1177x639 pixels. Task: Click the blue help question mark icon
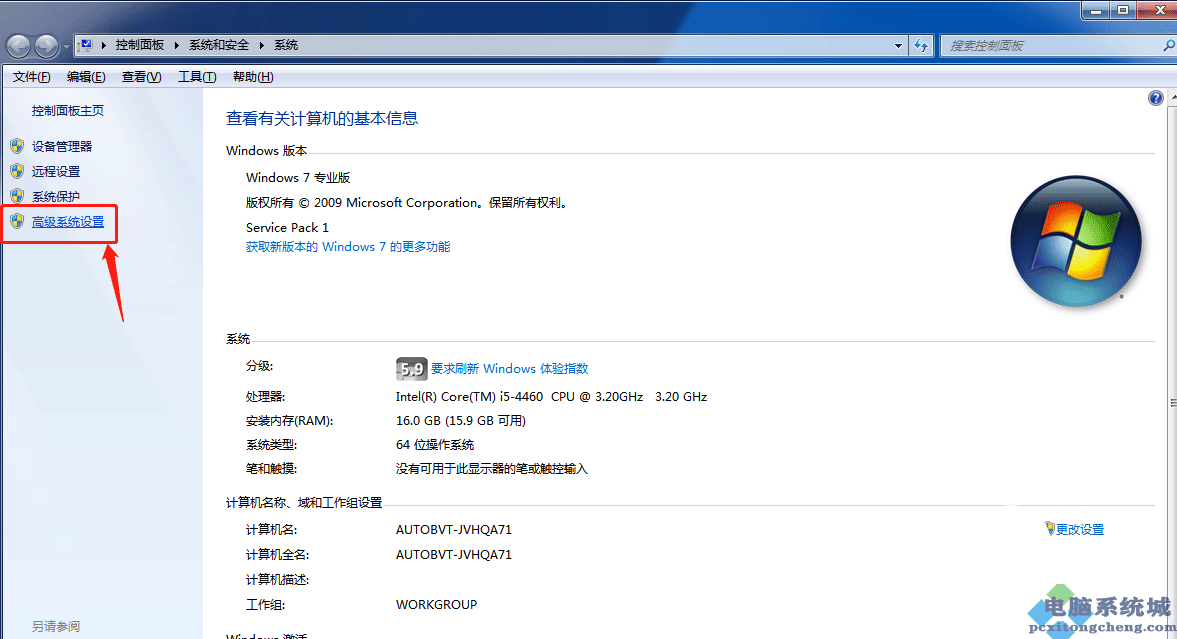1155,98
